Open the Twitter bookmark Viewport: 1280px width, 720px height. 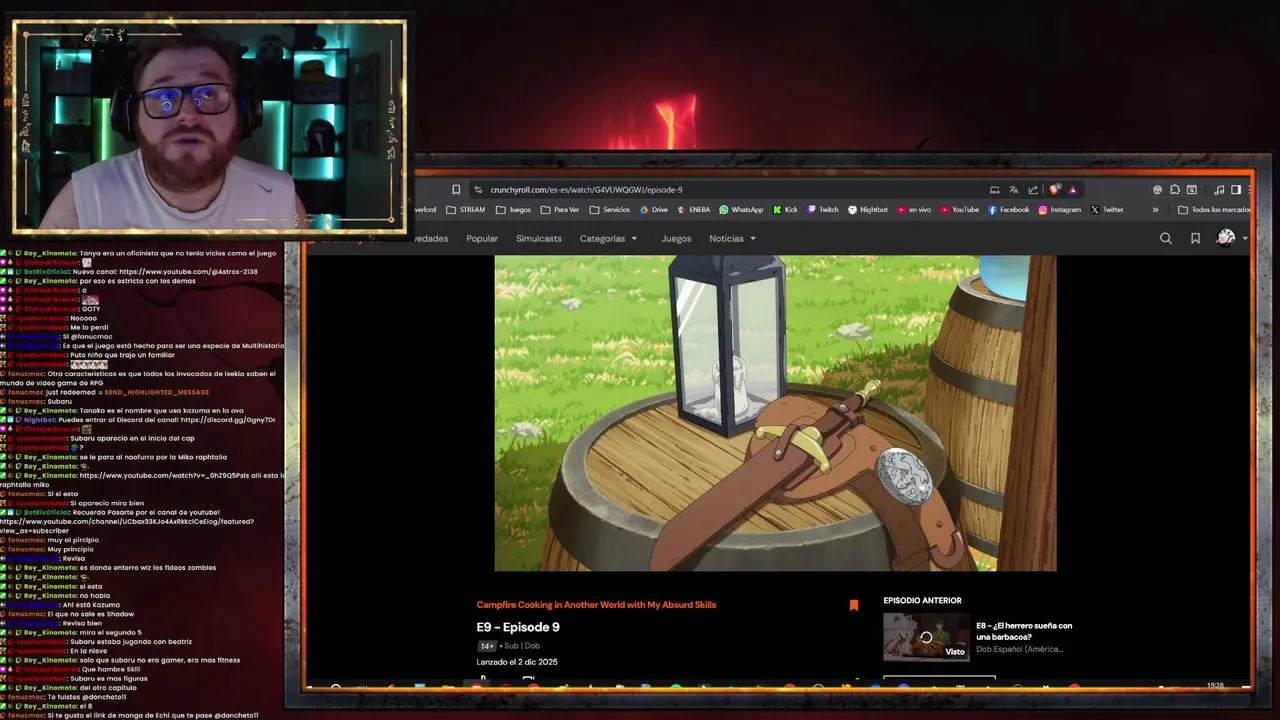pos(1107,210)
